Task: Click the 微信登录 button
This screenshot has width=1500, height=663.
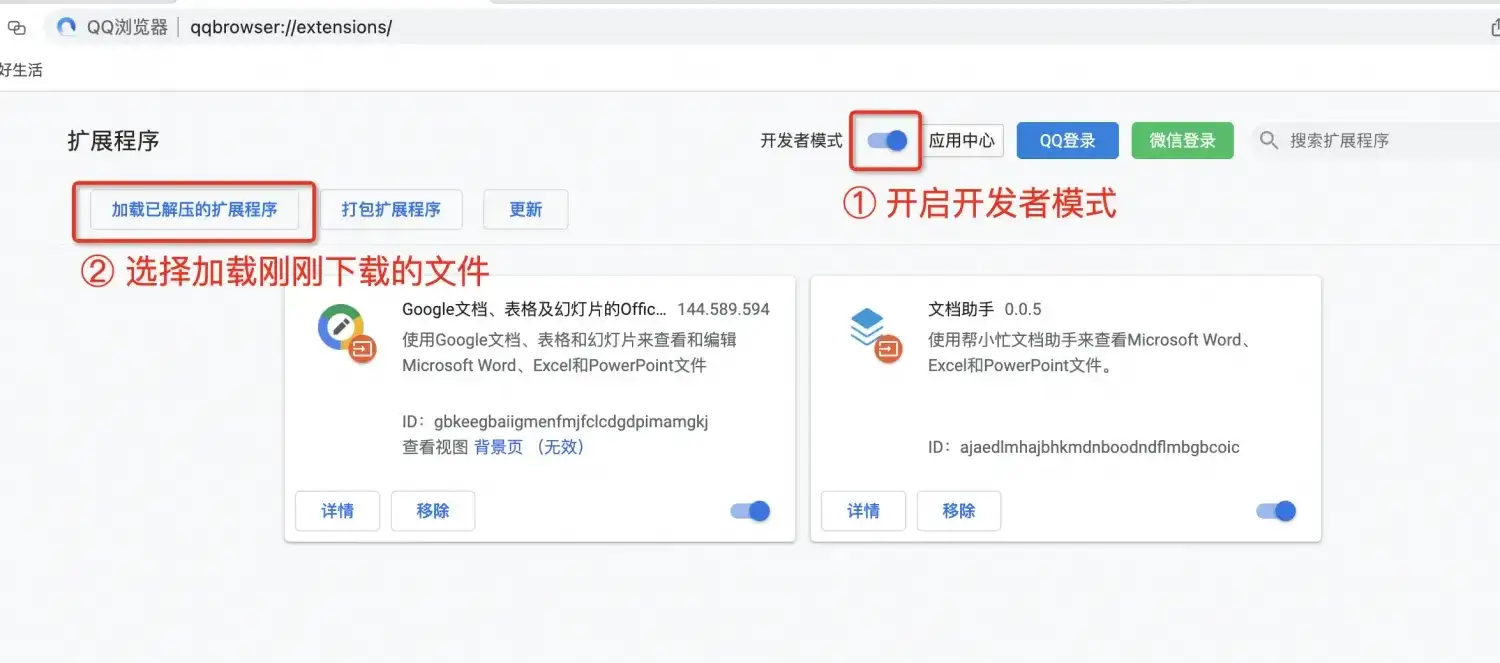Action: [1182, 140]
